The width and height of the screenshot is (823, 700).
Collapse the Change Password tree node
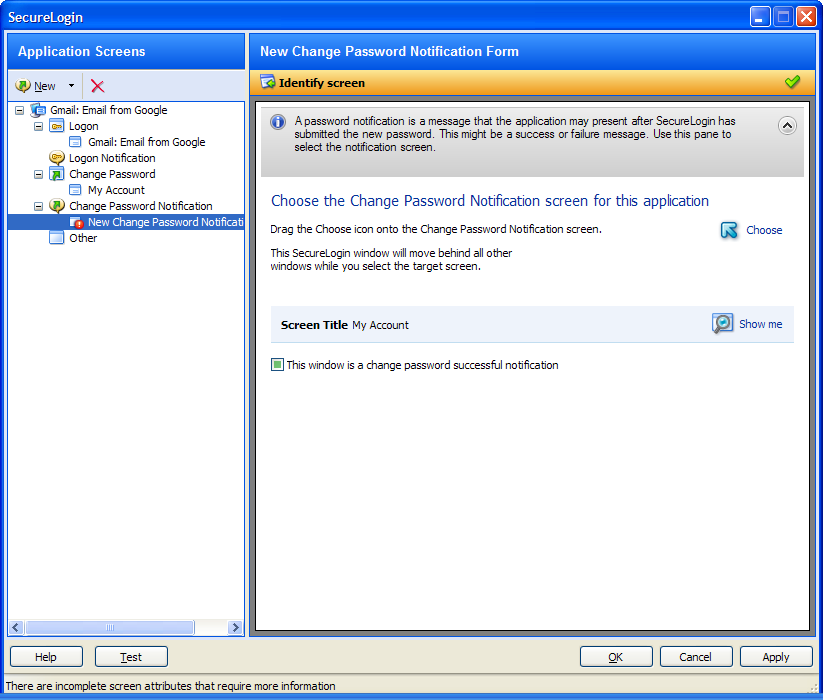pyautogui.click(x=38, y=174)
